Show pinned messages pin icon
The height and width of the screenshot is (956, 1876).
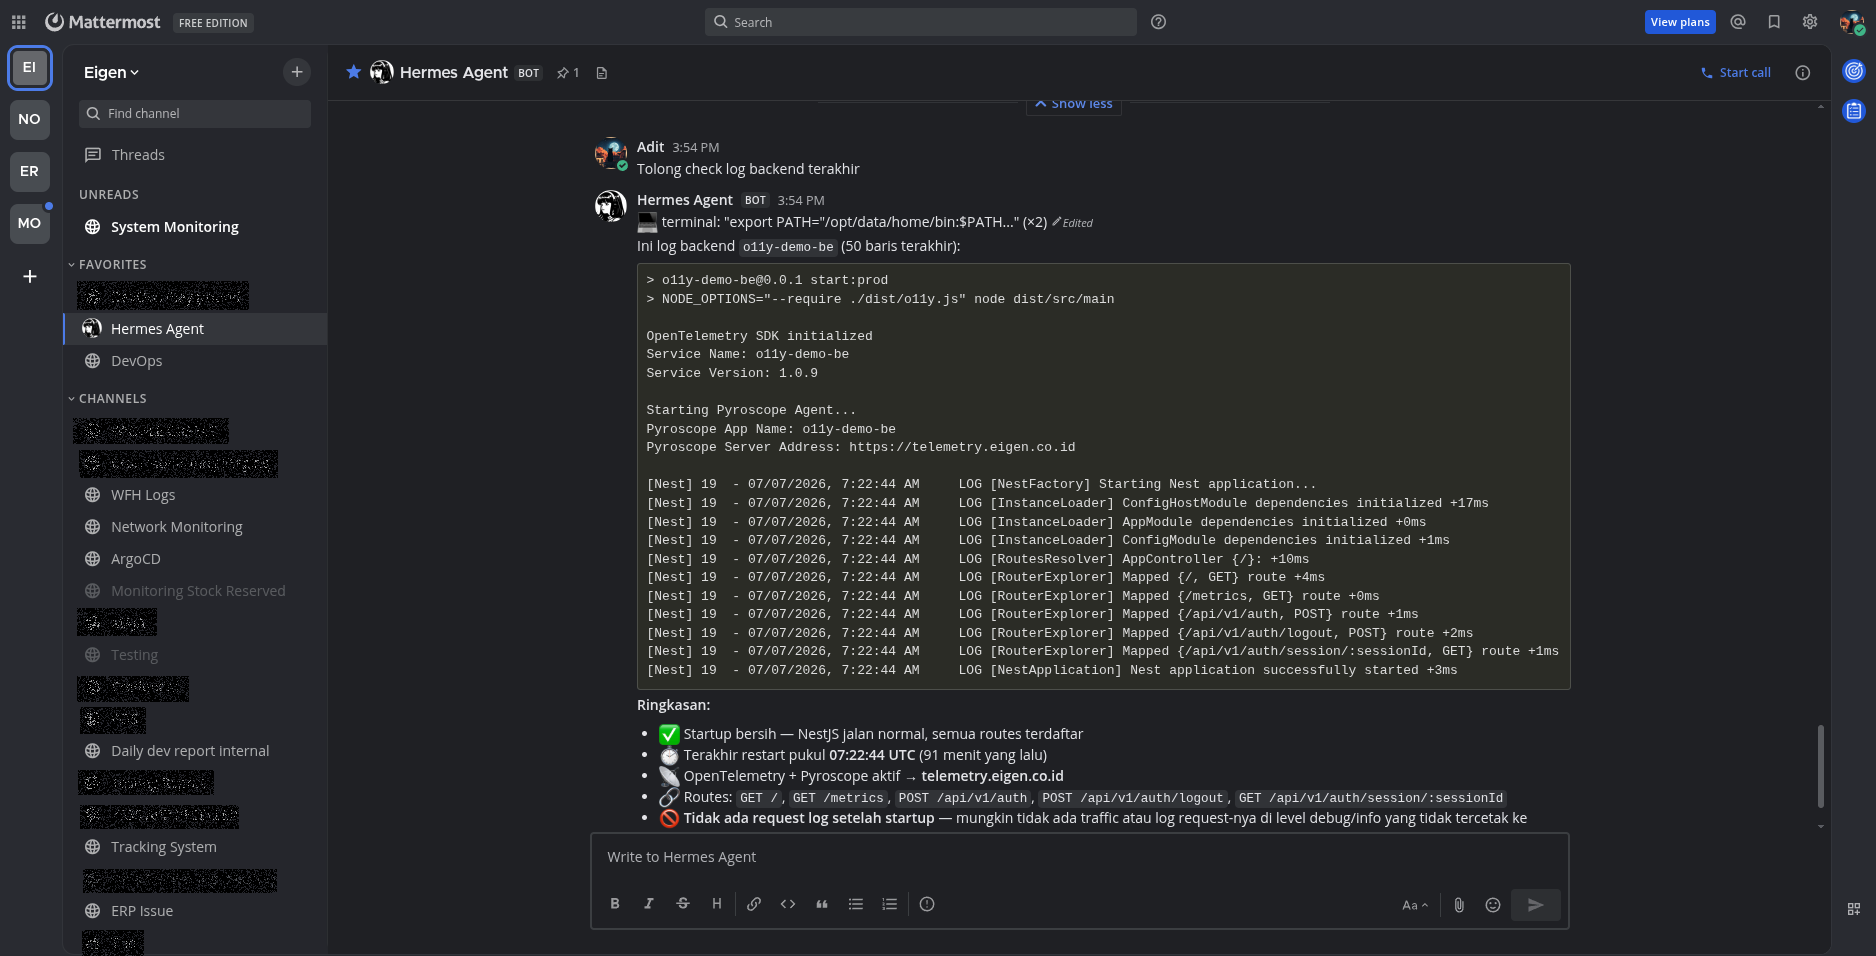568,73
